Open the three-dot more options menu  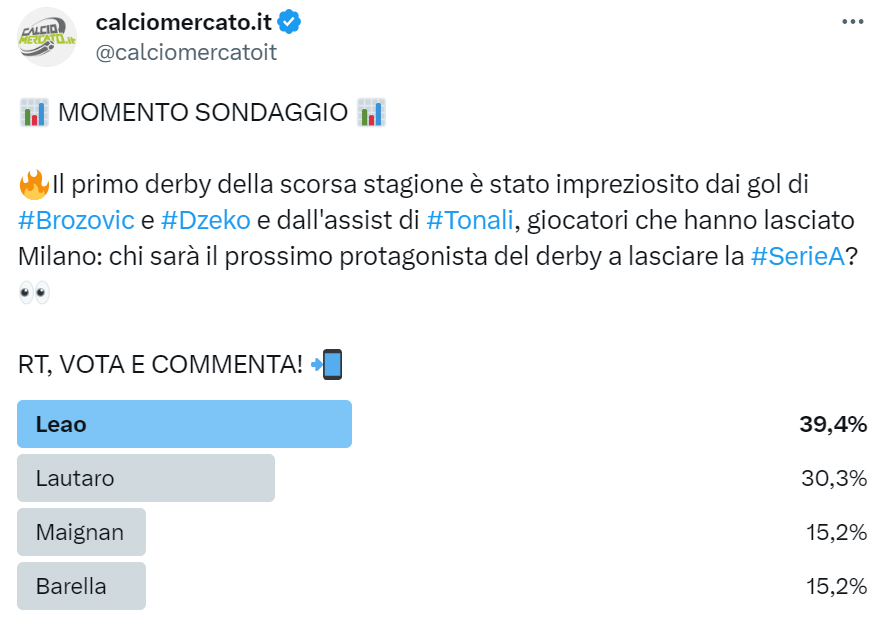[852, 22]
